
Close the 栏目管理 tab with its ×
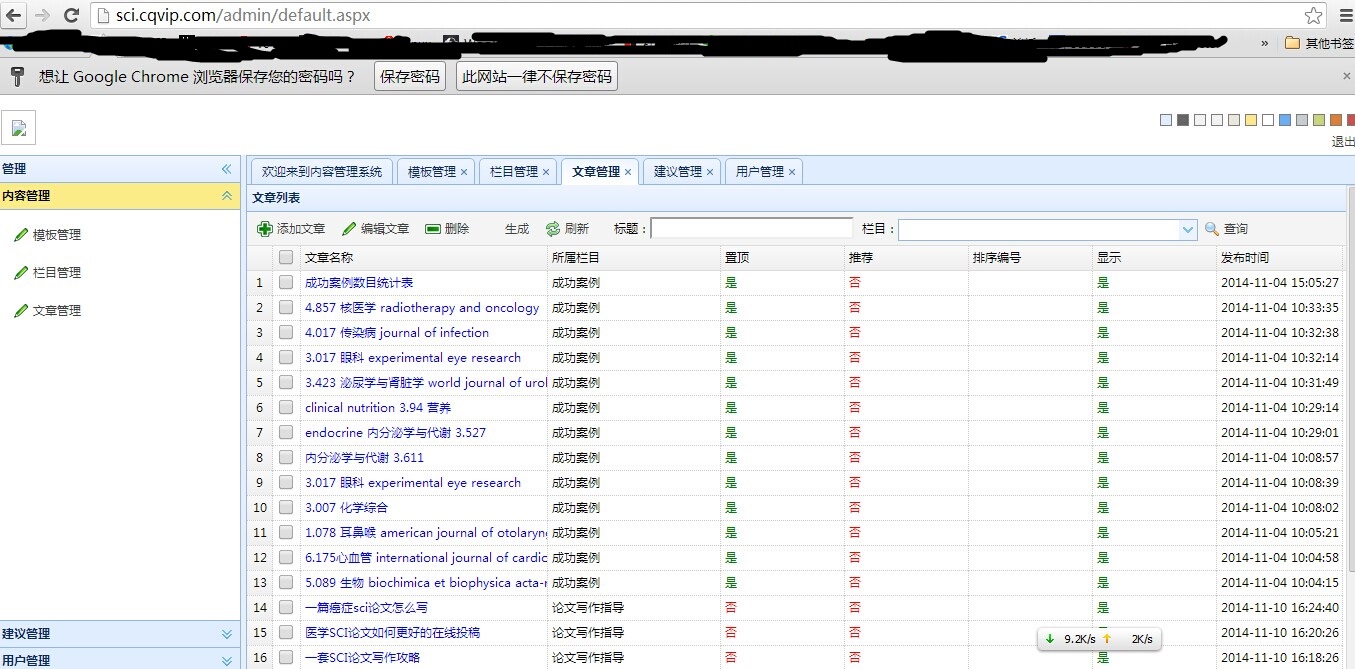coord(546,172)
